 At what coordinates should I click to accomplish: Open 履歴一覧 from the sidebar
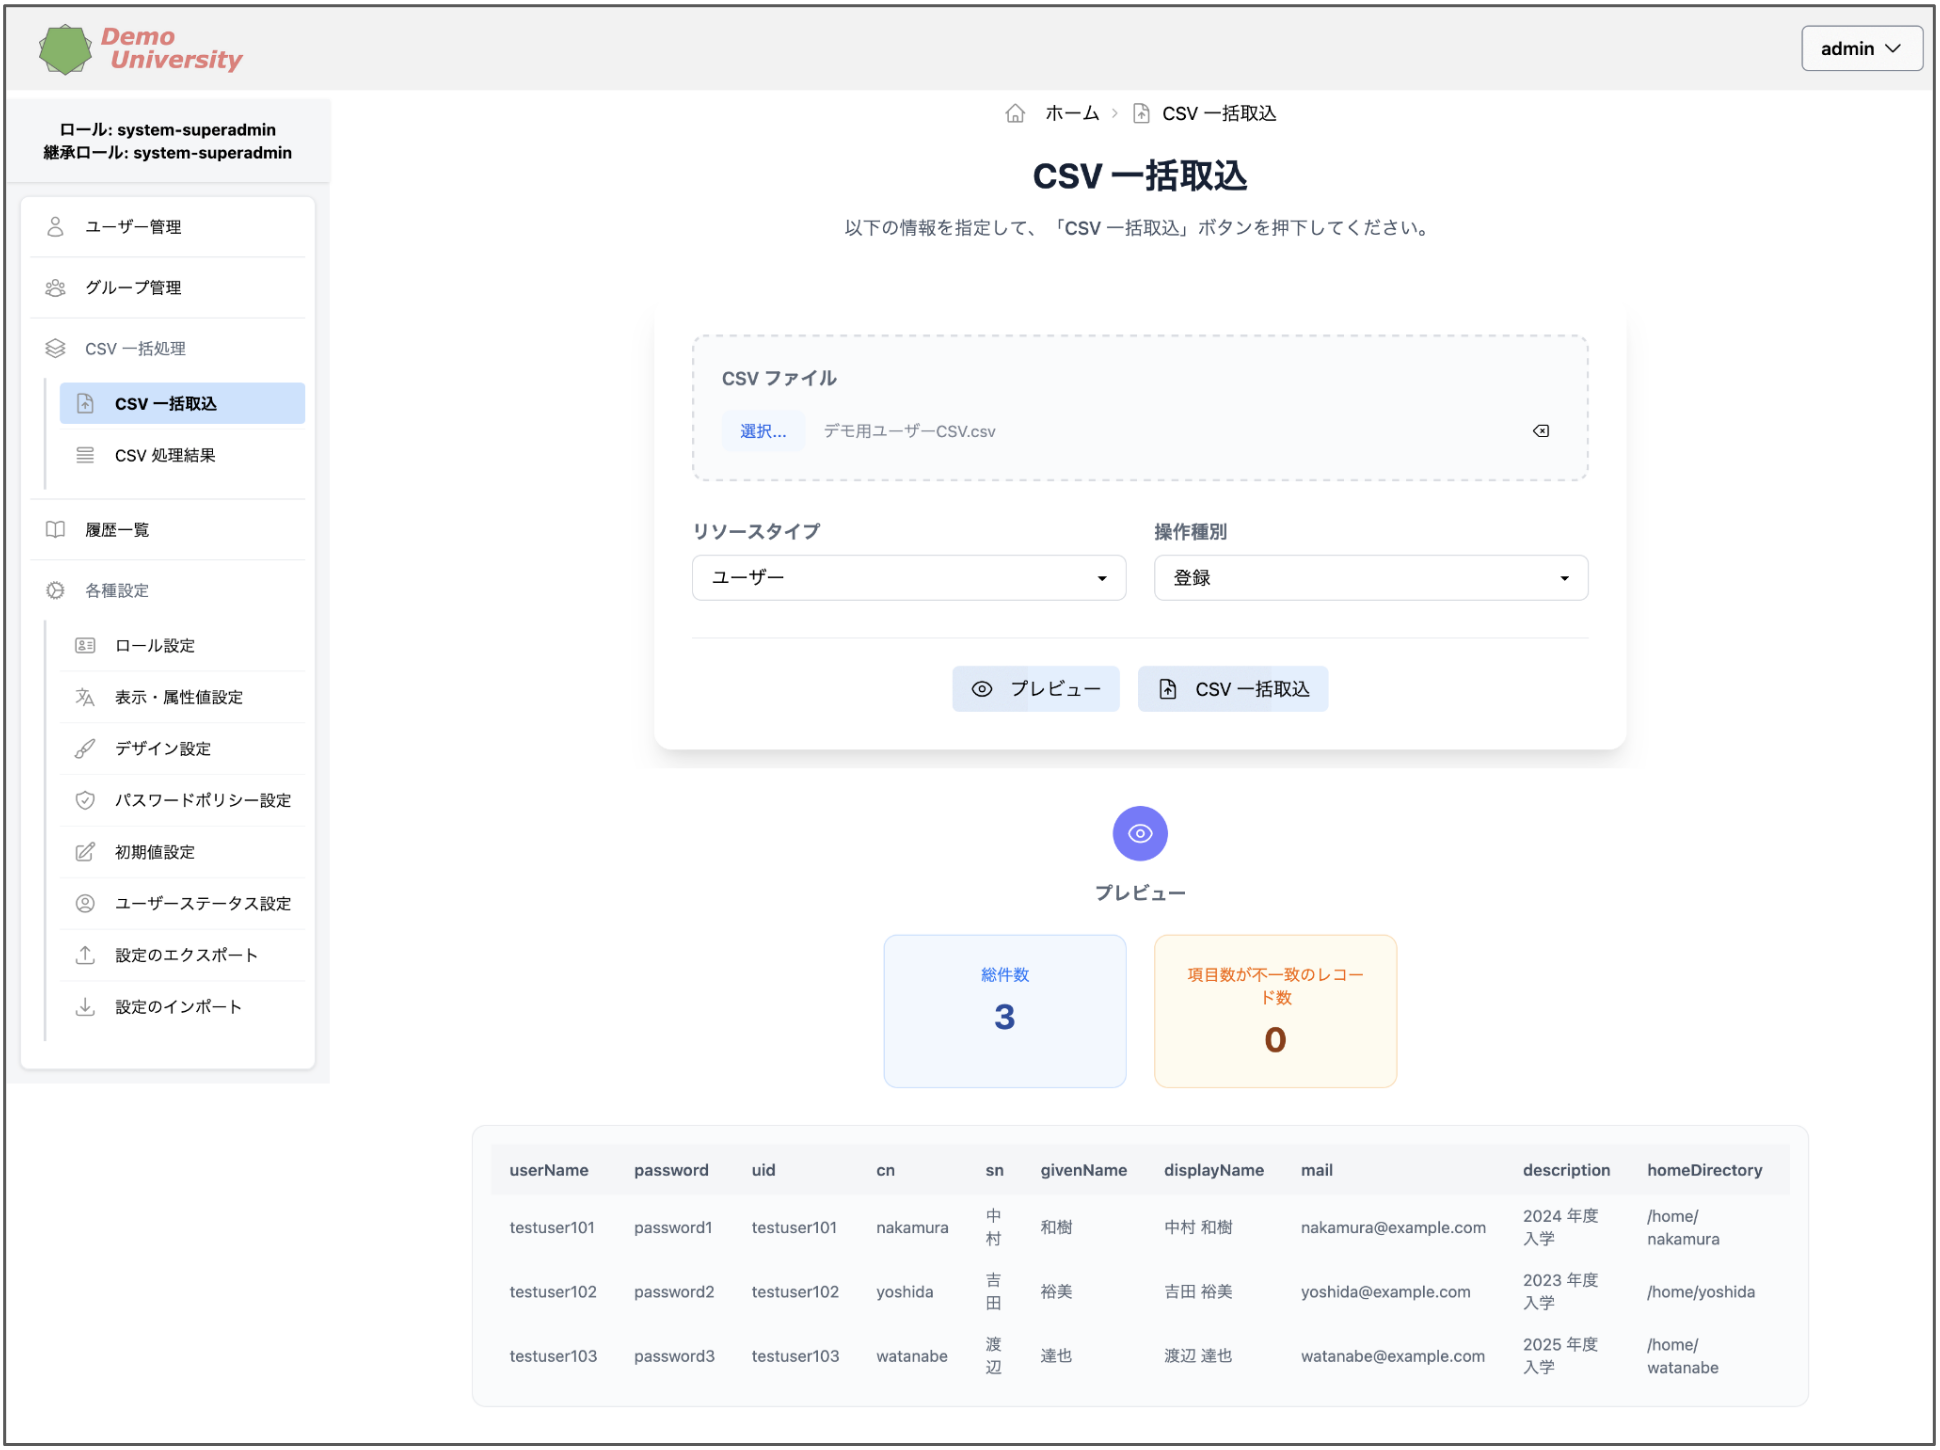(x=117, y=530)
